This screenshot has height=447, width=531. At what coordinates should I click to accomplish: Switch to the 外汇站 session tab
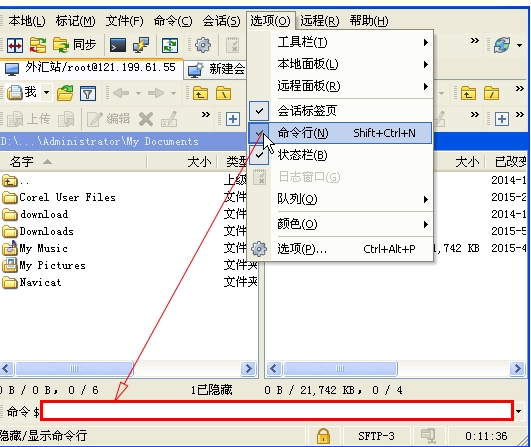coord(91,68)
